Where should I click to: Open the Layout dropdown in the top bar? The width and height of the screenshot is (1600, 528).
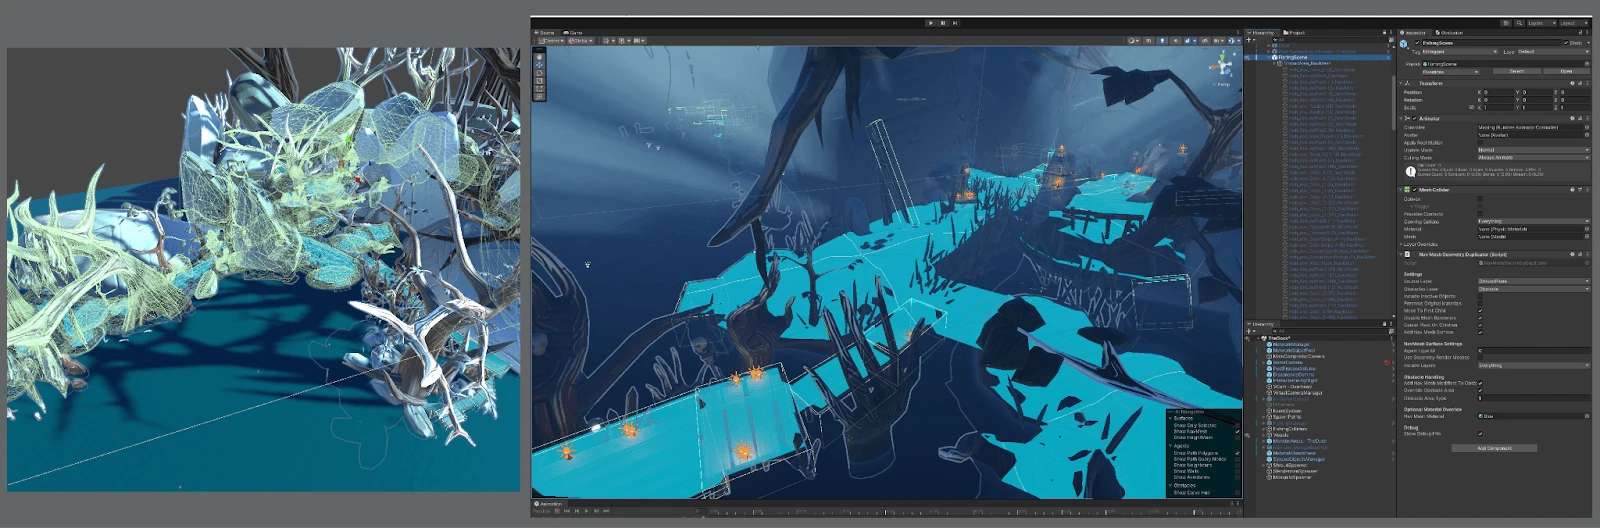coord(1573,22)
